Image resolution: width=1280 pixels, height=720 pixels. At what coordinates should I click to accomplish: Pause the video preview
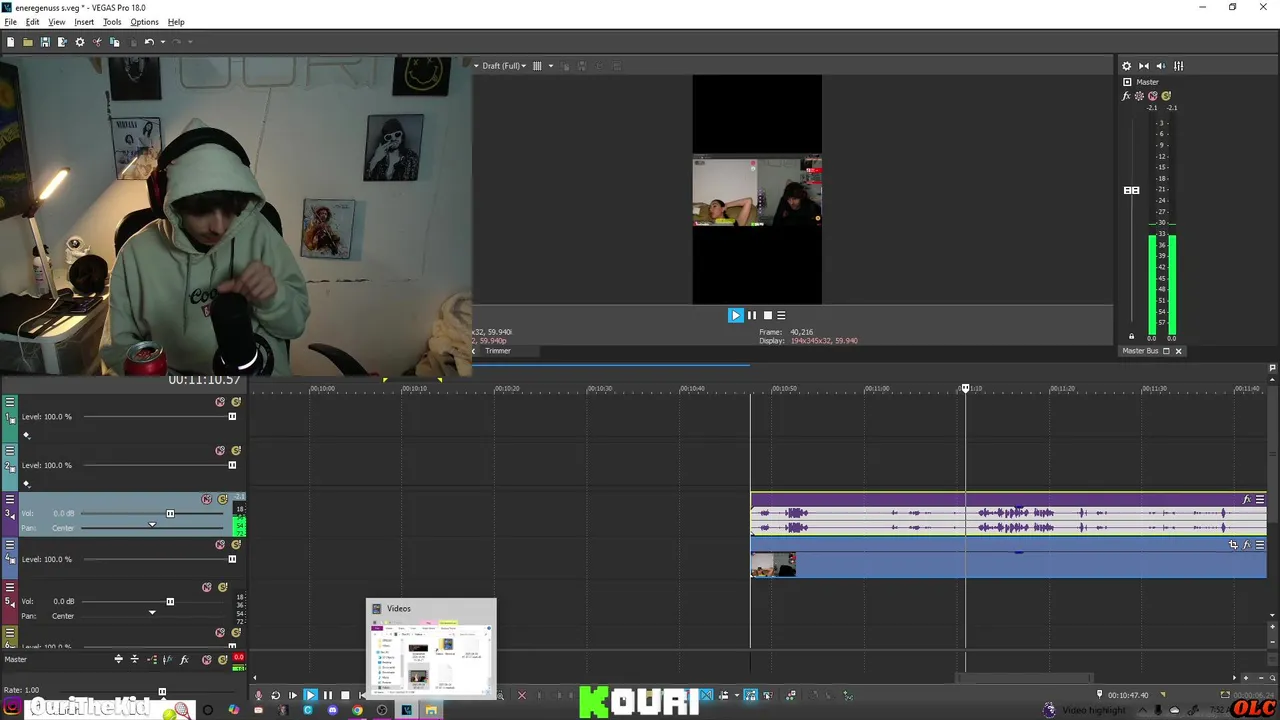(752, 315)
